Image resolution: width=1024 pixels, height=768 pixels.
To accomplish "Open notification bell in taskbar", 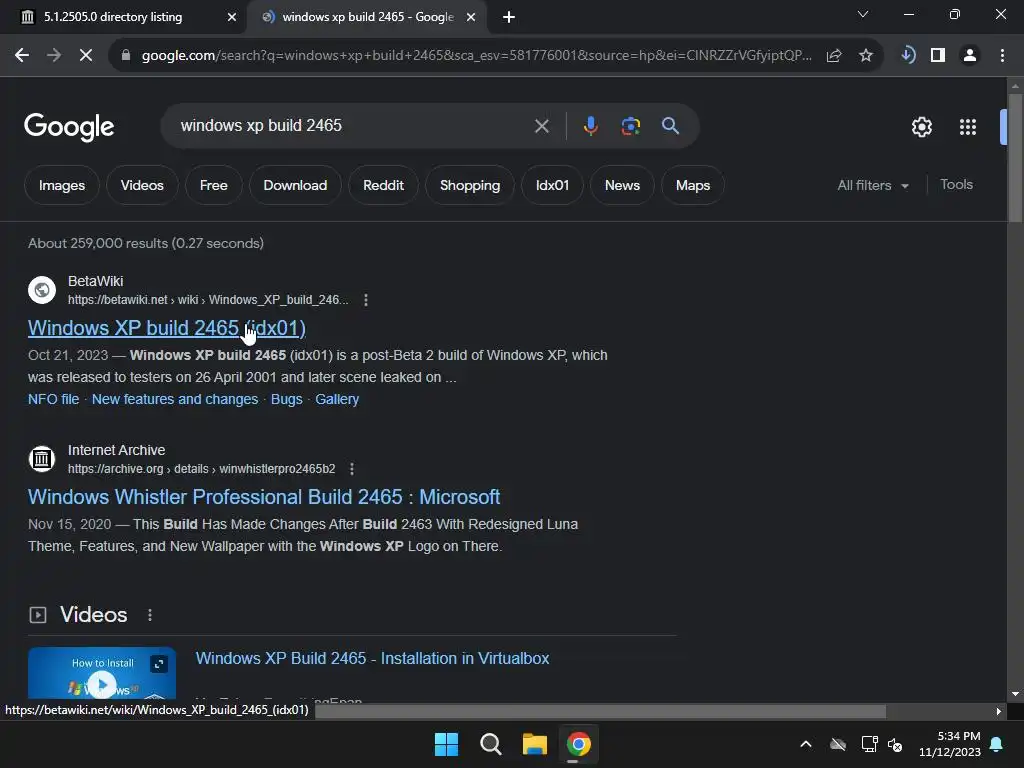I will click(x=997, y=744).
